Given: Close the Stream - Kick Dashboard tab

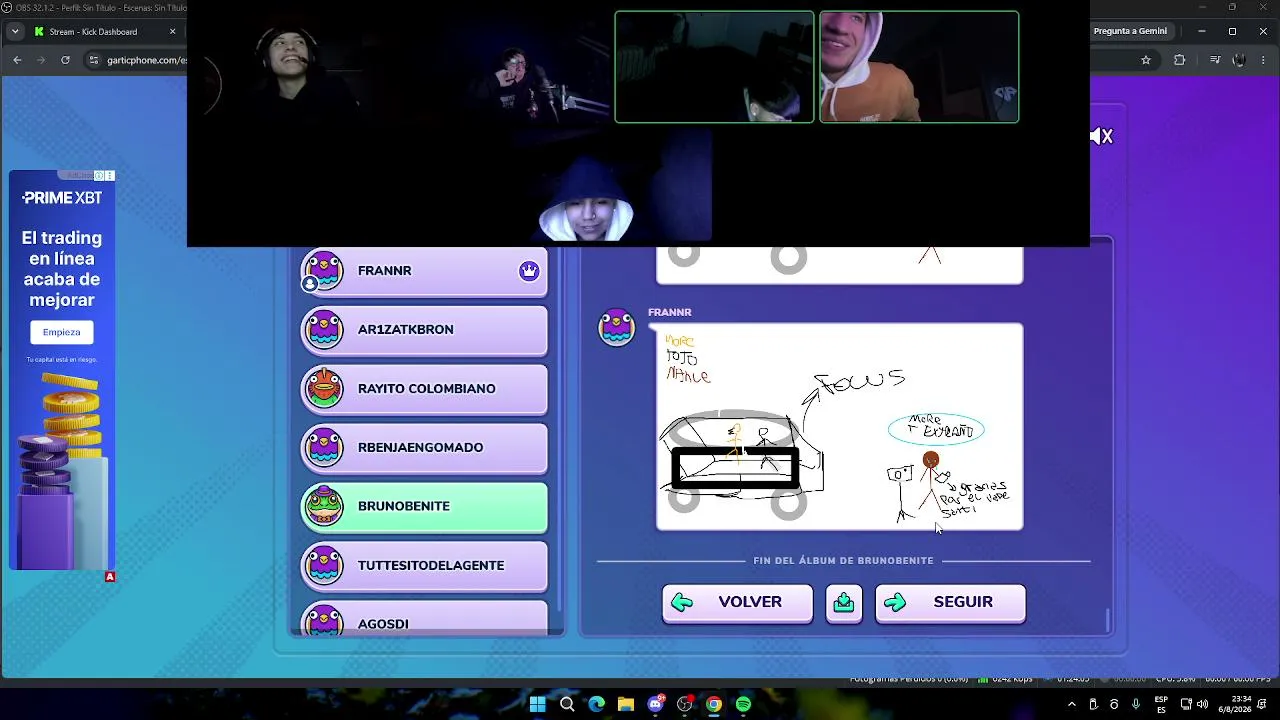Looking at the screenshot, I should (x=172, y=32).
